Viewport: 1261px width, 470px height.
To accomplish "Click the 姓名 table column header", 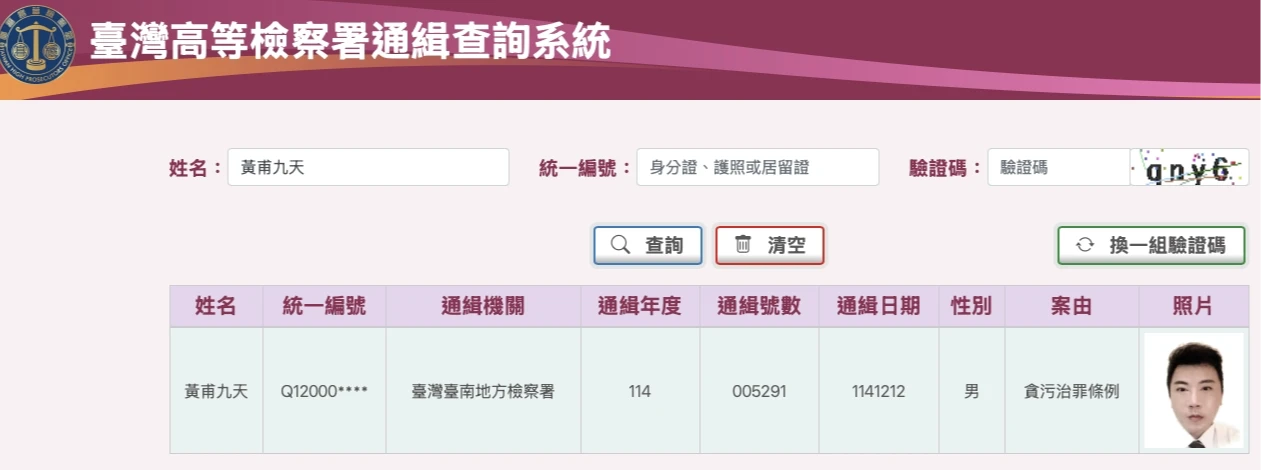I will tap(216, 307).
